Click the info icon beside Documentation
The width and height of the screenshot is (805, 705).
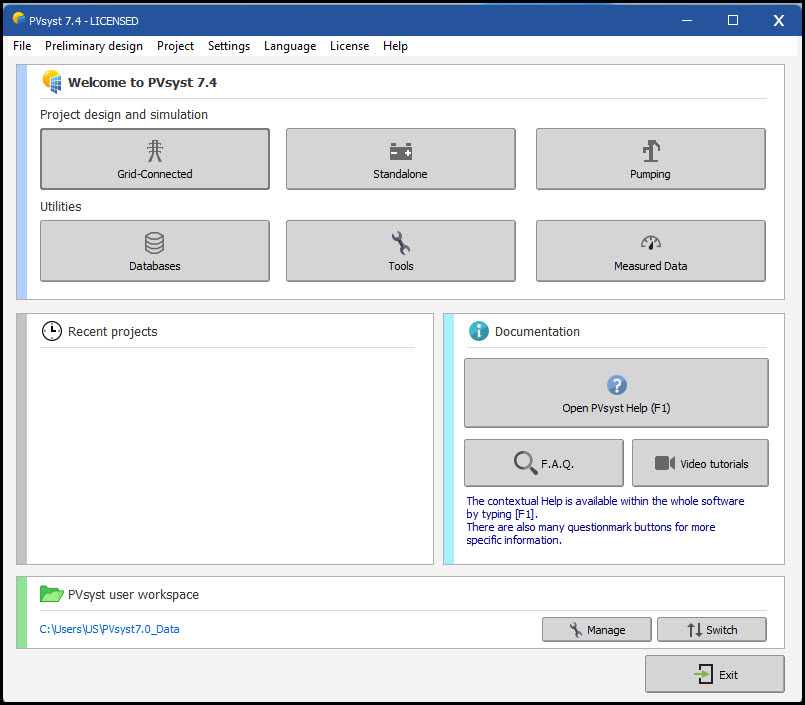tap(478, 331)
